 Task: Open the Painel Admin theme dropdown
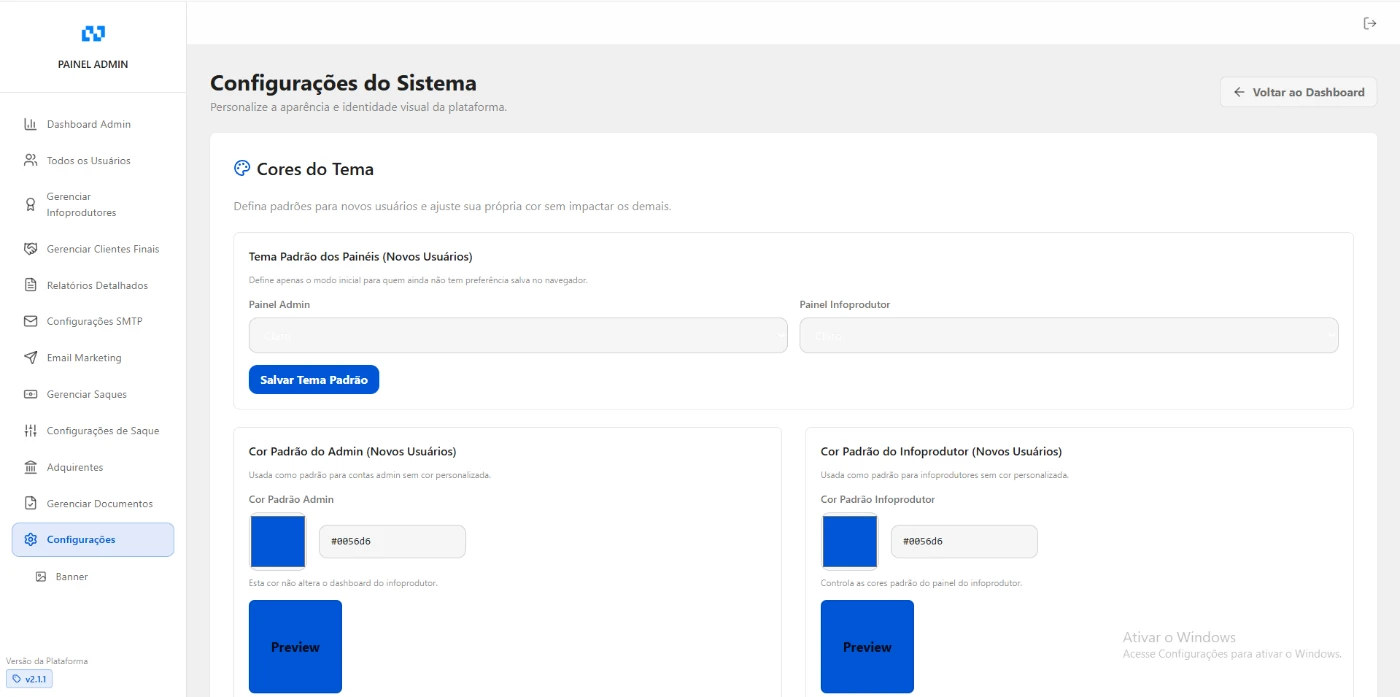[x=517, y=336]
